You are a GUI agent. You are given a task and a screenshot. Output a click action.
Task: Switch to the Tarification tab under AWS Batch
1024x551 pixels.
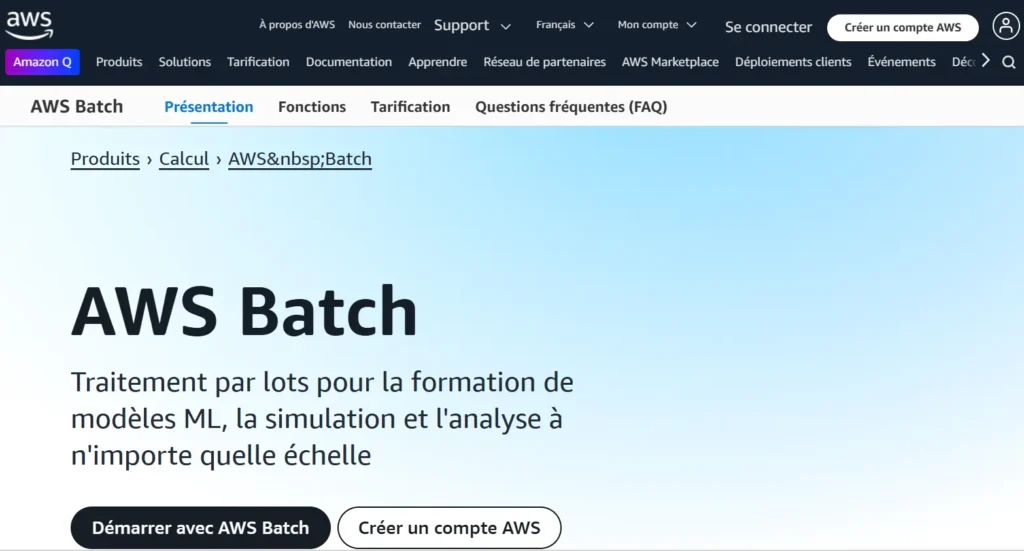point(410,107)
